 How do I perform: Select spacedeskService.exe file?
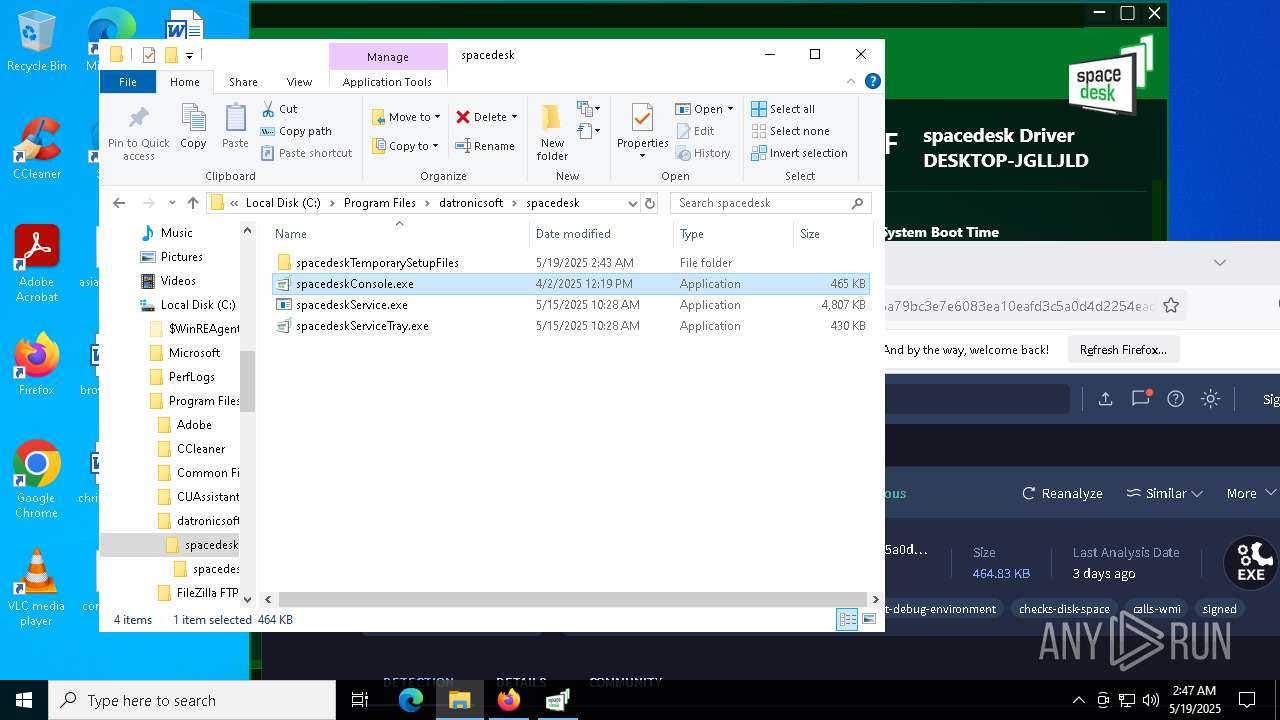tap(570, 305)
